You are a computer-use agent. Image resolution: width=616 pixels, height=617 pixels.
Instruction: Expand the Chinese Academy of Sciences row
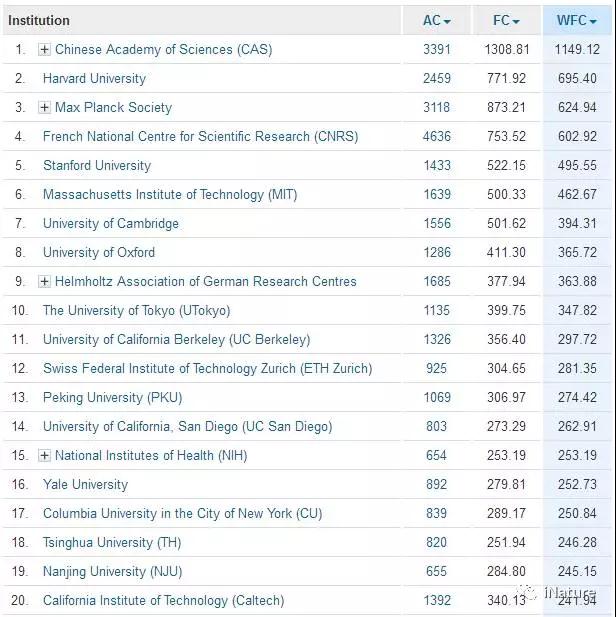[44, 49]
